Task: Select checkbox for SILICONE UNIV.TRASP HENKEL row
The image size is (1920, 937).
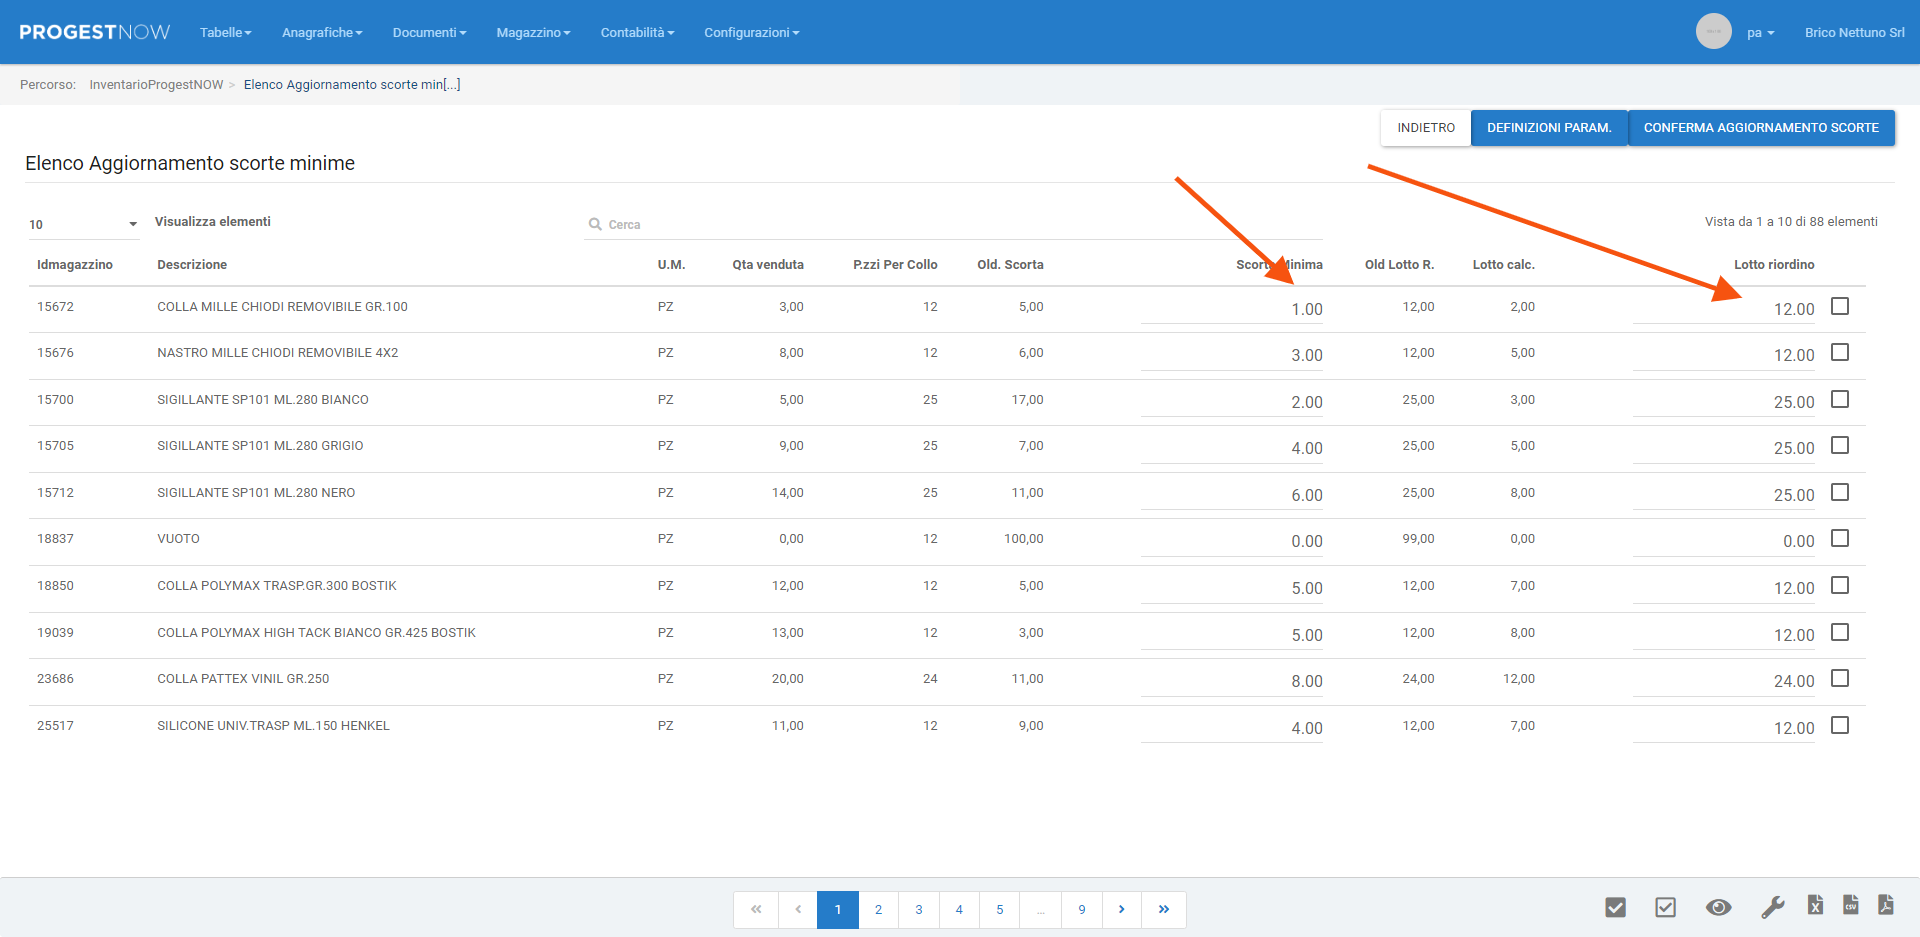Action: 1840,725
